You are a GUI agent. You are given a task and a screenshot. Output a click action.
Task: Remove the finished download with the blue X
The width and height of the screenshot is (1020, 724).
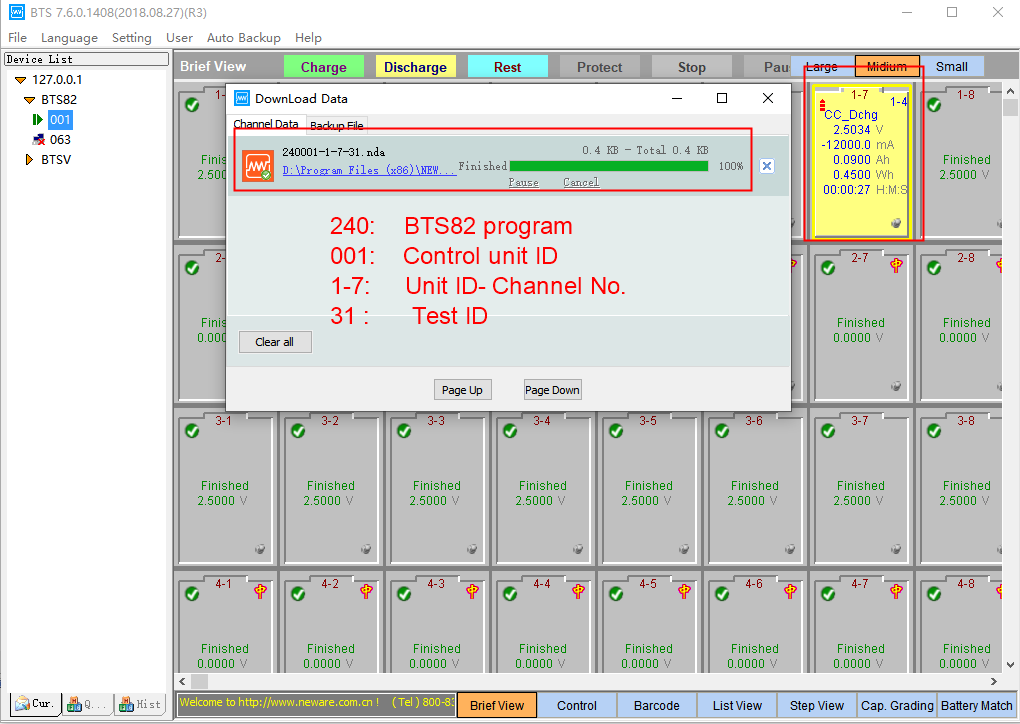[767, 166]
